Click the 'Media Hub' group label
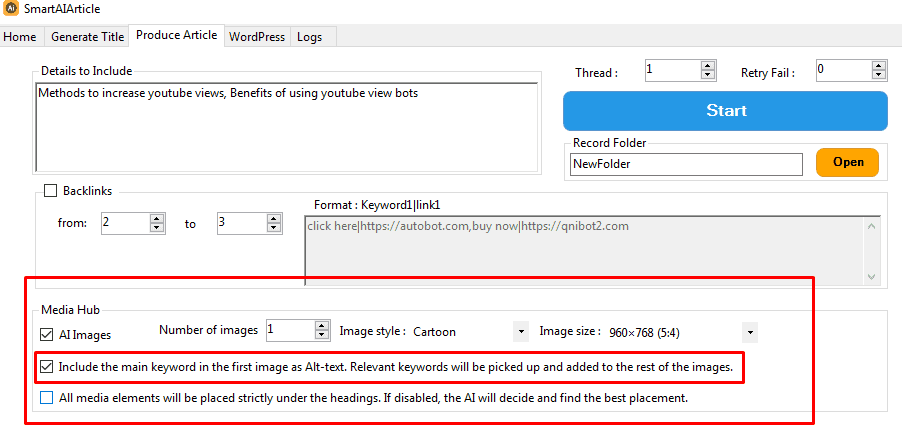 [x=70, y=310]
